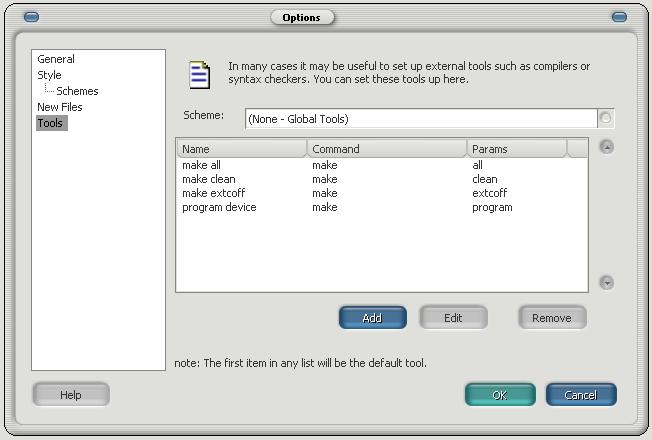Click the 'all' params cell
Viewport: 652px width, 440px height.
[477, 165]
